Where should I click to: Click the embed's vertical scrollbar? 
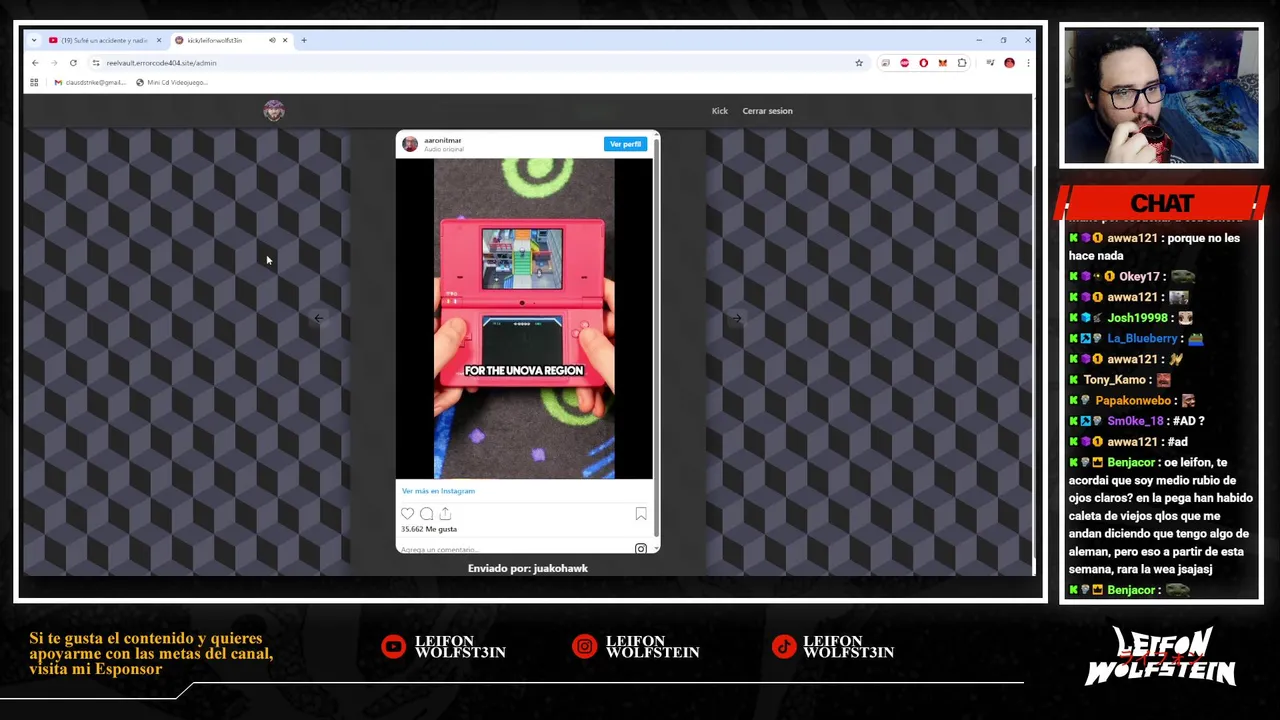pos(656,340)
